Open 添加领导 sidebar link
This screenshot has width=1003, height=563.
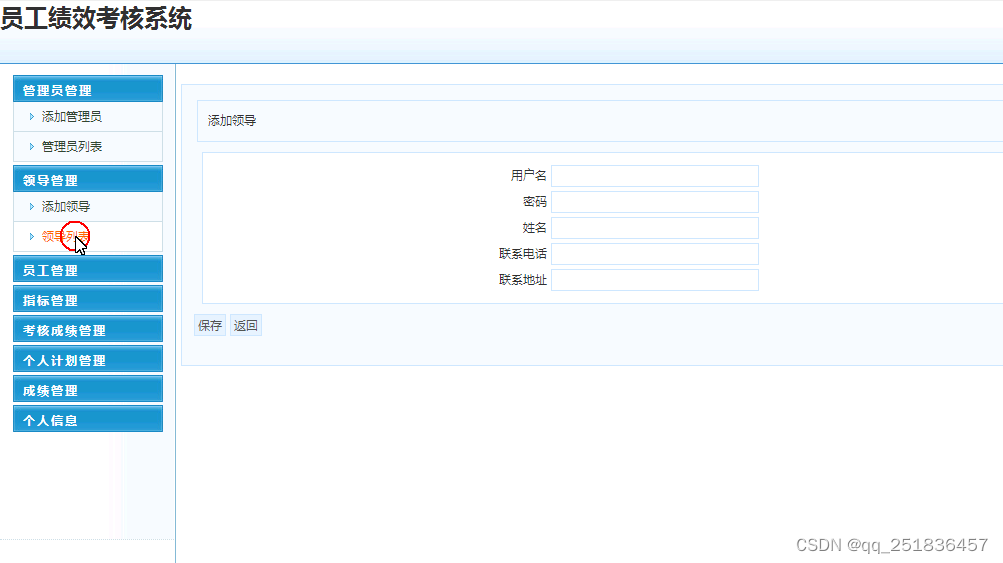coord(66,207)
